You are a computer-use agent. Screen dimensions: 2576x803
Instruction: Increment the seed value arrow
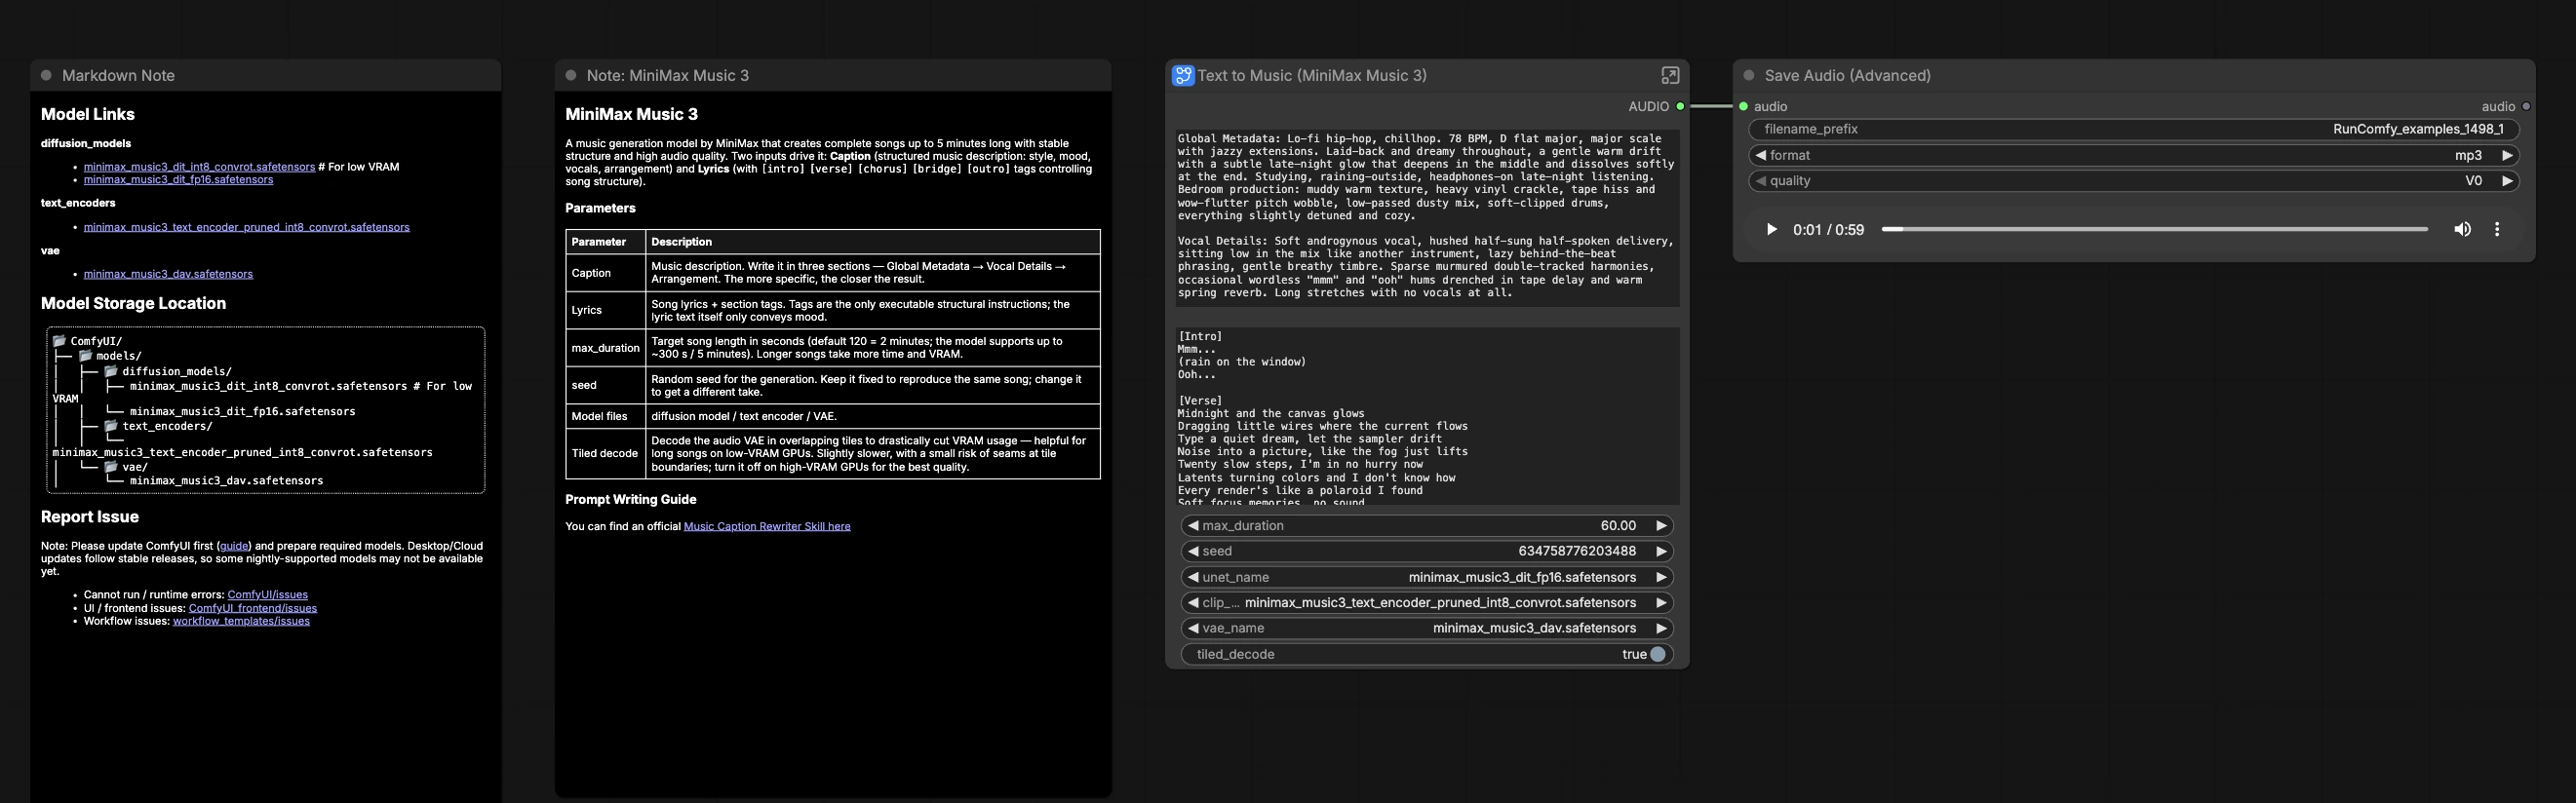click(1661, 551)
